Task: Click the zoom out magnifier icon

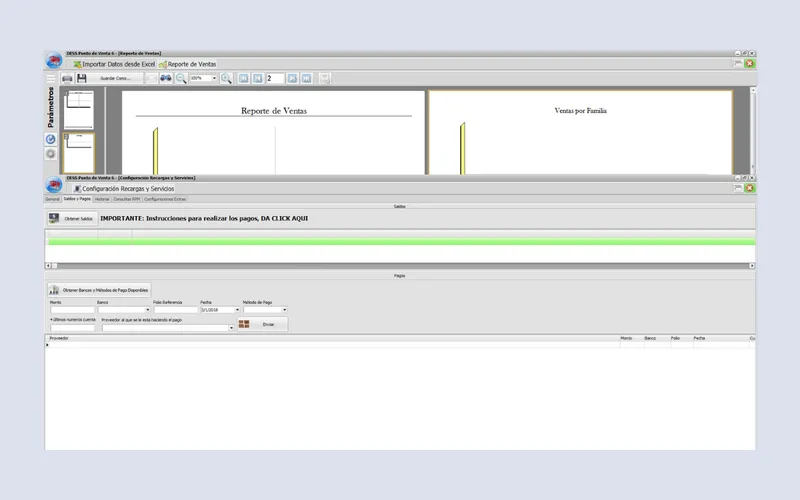Action: click(181, 78)
